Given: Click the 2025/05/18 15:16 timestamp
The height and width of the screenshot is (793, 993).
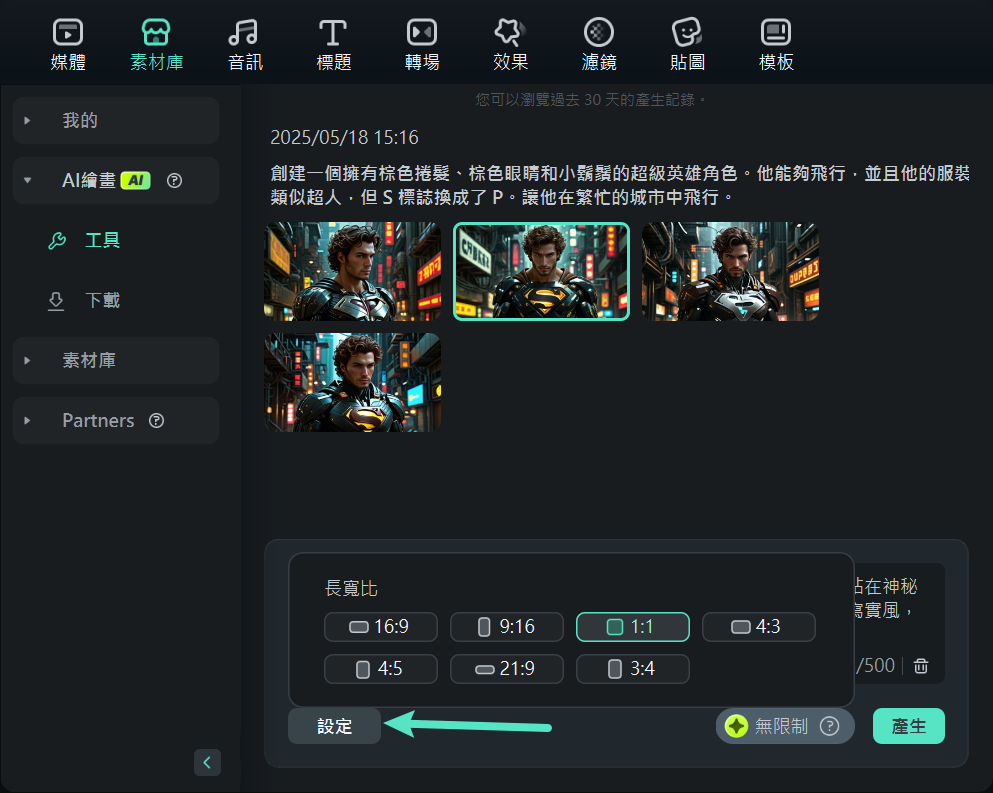Looking at the screenshot, I should point(345,137).
